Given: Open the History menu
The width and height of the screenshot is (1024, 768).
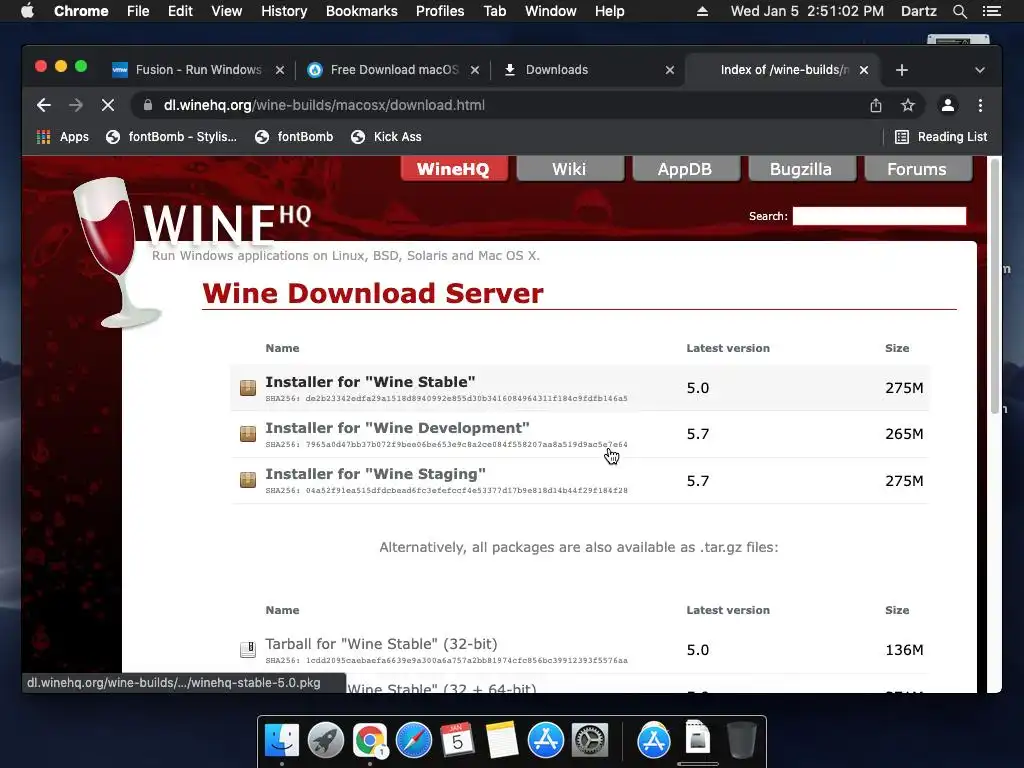Looking at the screenshot, I should [x=284, y=11].
